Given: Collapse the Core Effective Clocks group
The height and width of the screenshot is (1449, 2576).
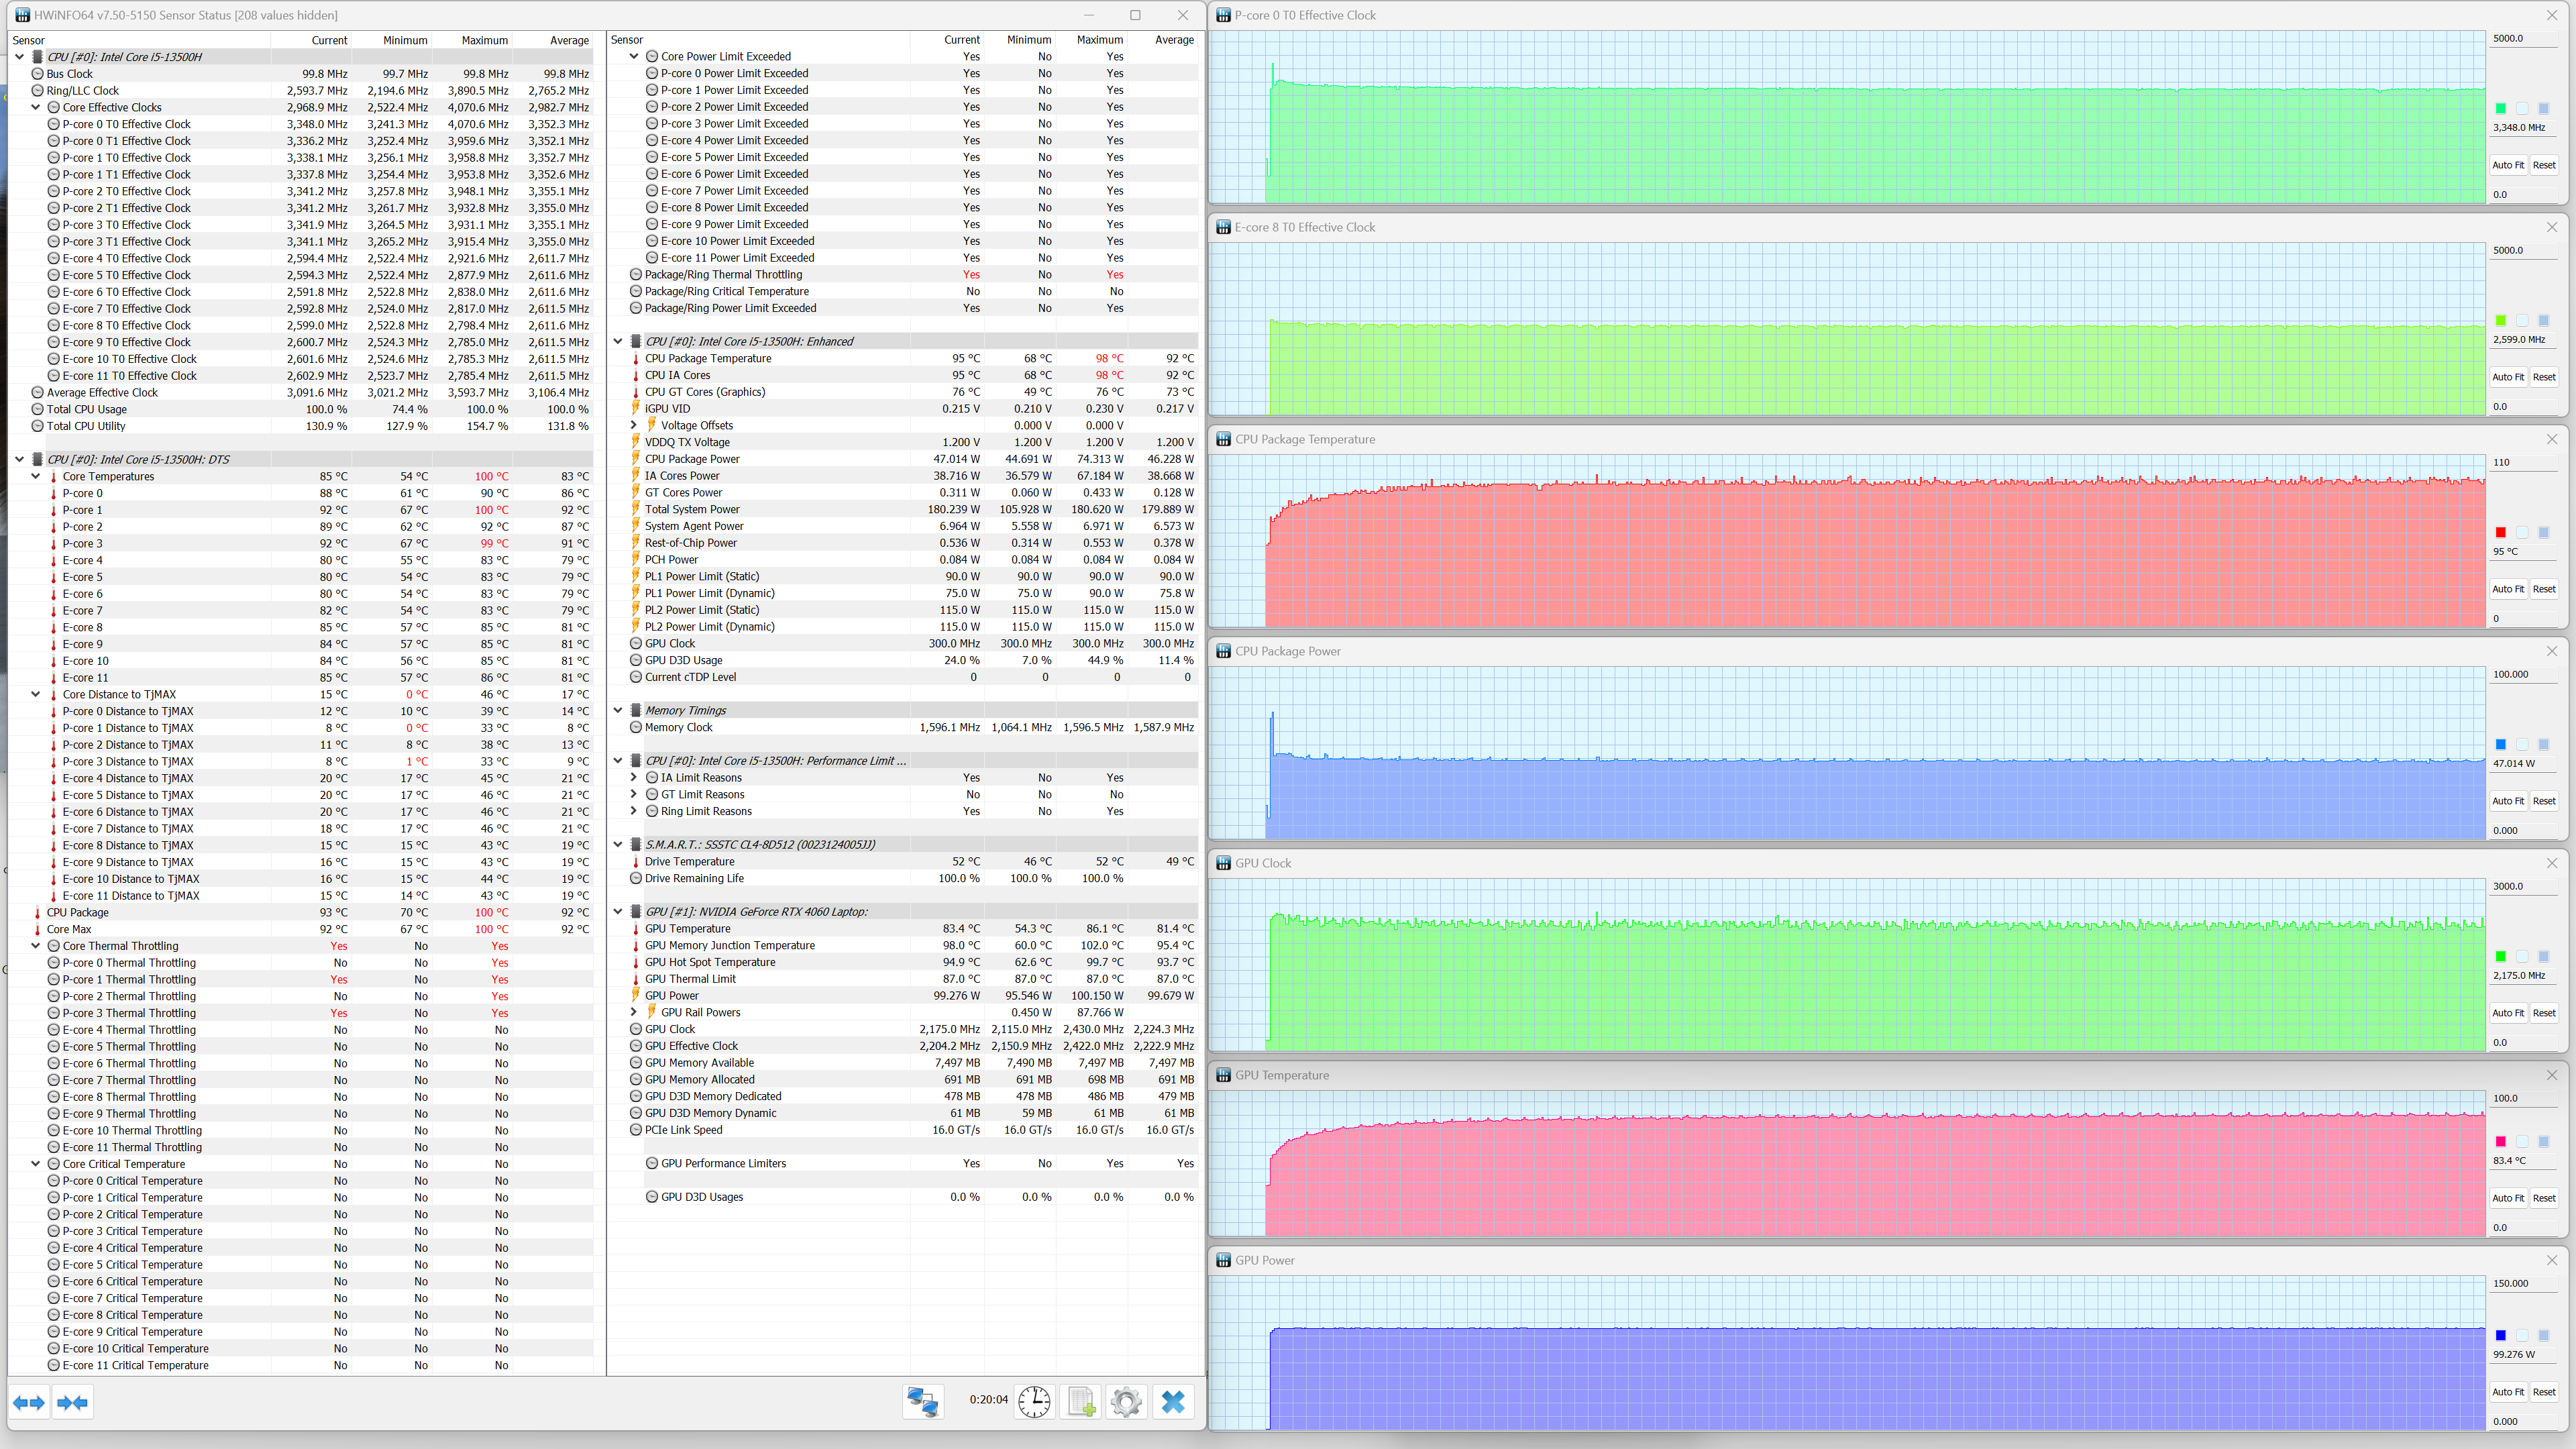Looking at the screenshot, I should click(x=36, y=107).
